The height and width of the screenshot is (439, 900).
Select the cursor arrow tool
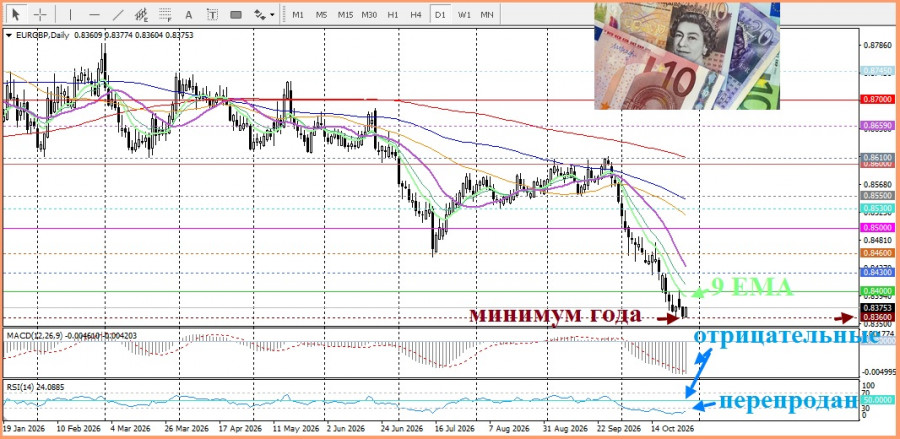point(16,14)
